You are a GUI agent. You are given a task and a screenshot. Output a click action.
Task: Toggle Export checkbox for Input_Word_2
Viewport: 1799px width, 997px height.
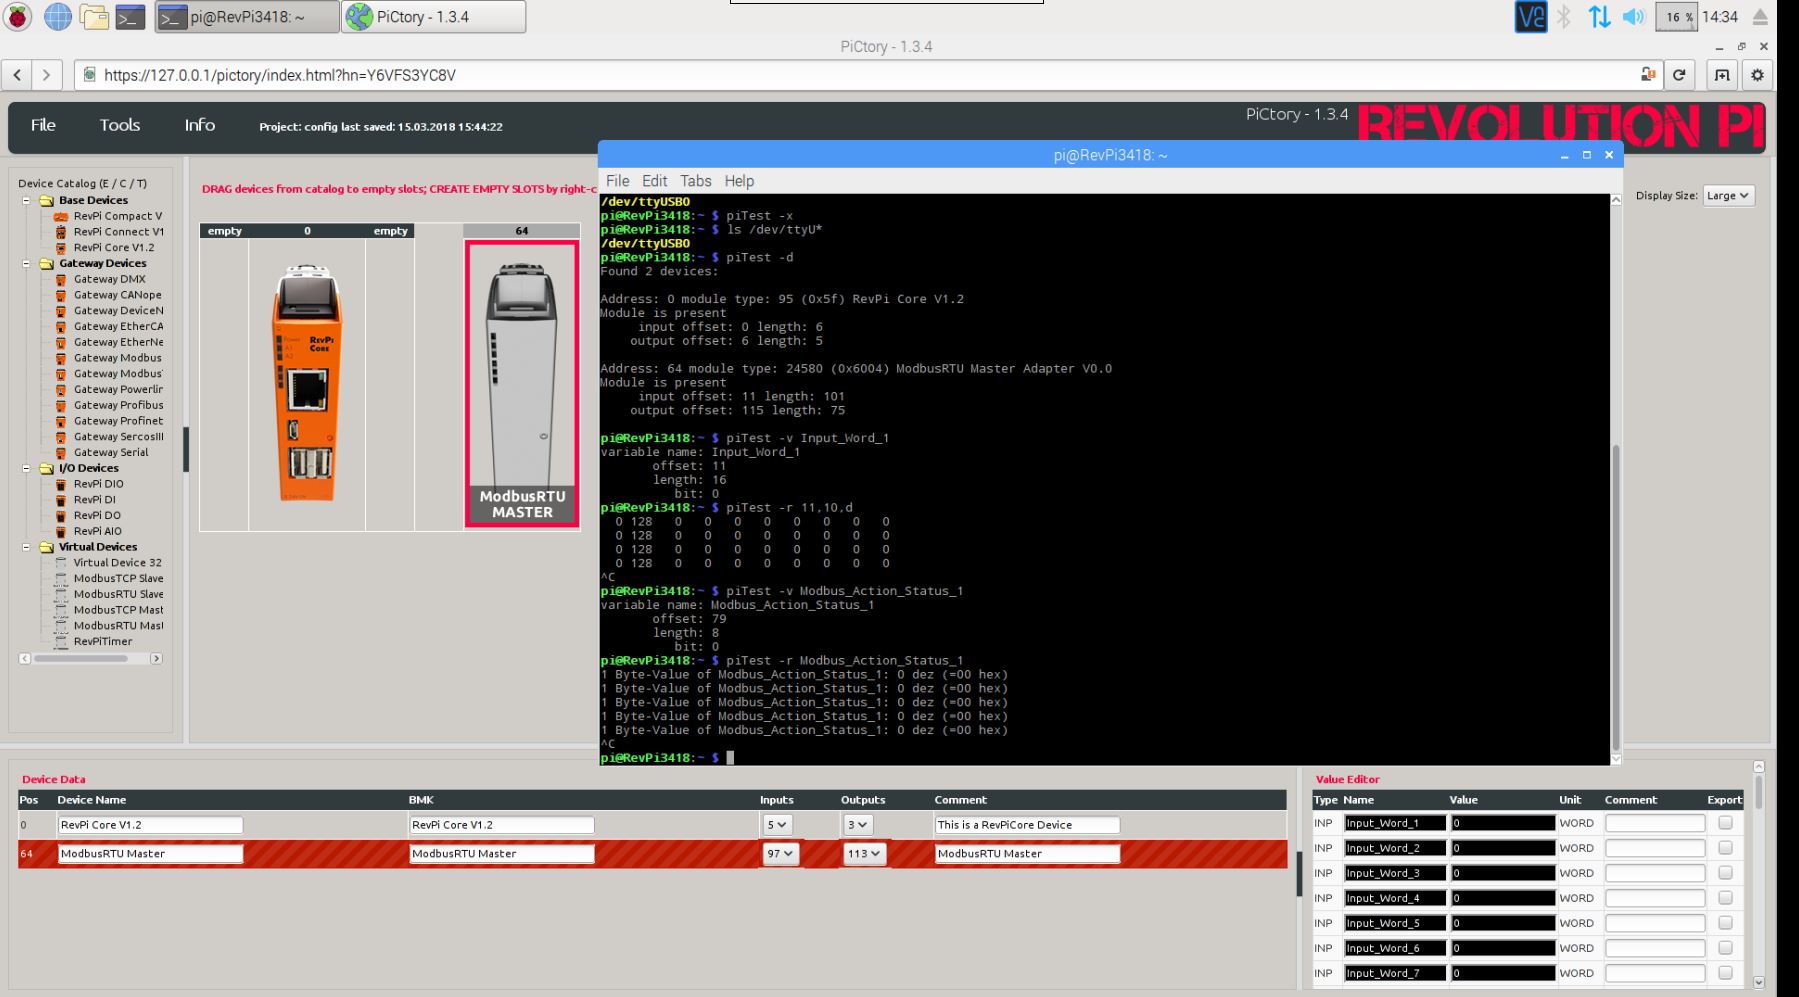tap(1725, 848)
